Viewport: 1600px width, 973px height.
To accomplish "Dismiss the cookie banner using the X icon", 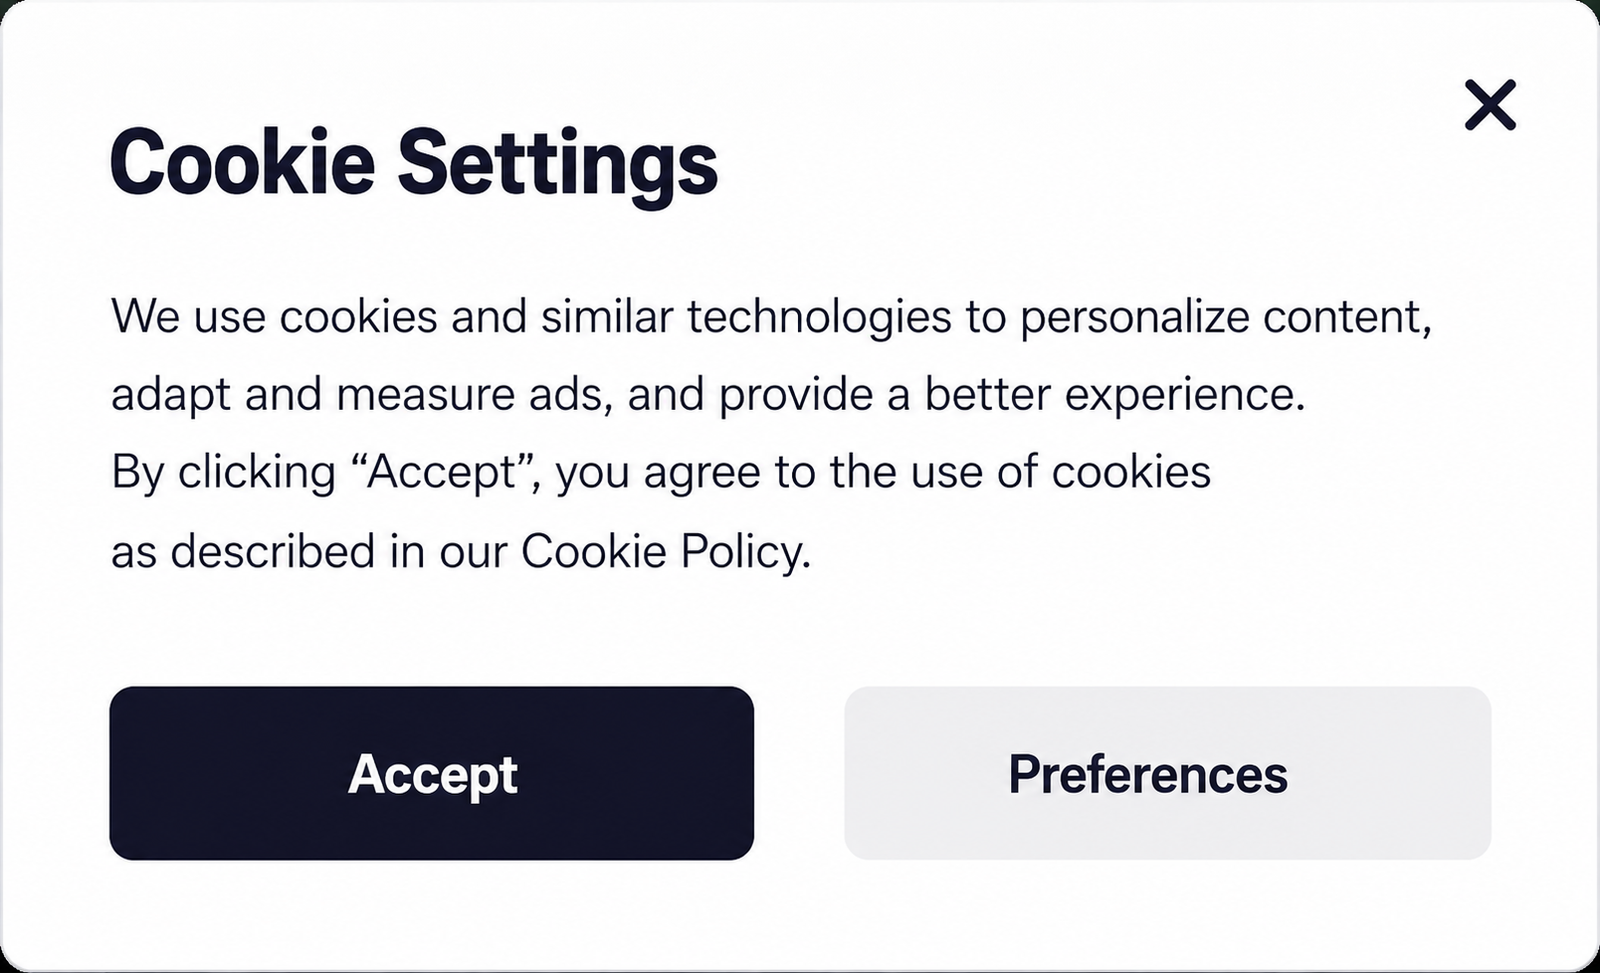I will coord(1490,105).
